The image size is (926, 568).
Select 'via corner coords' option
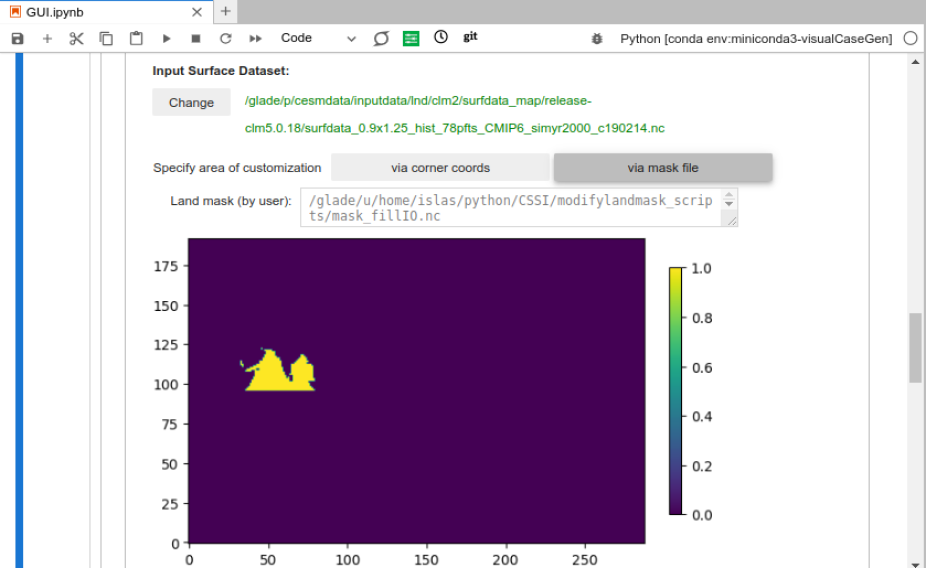coord(440,167)
